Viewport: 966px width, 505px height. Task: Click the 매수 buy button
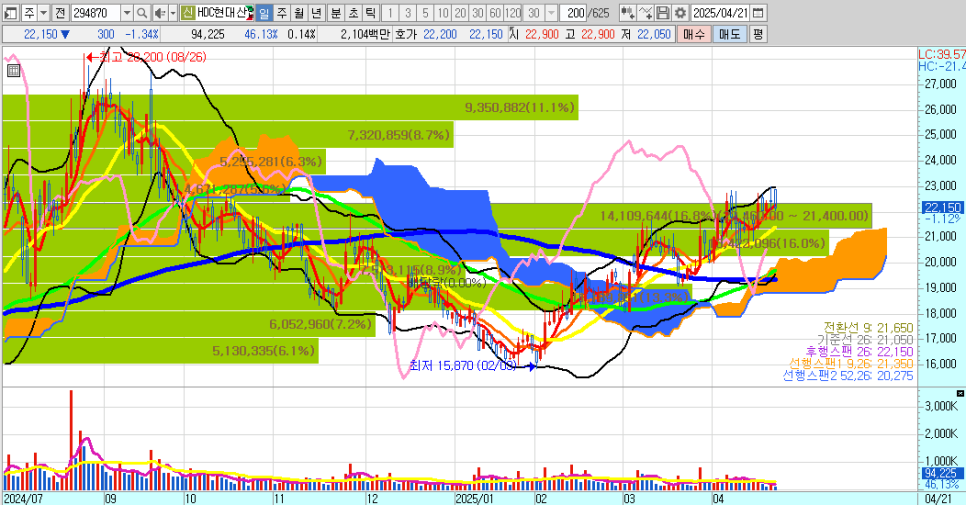tap(694, 34)
